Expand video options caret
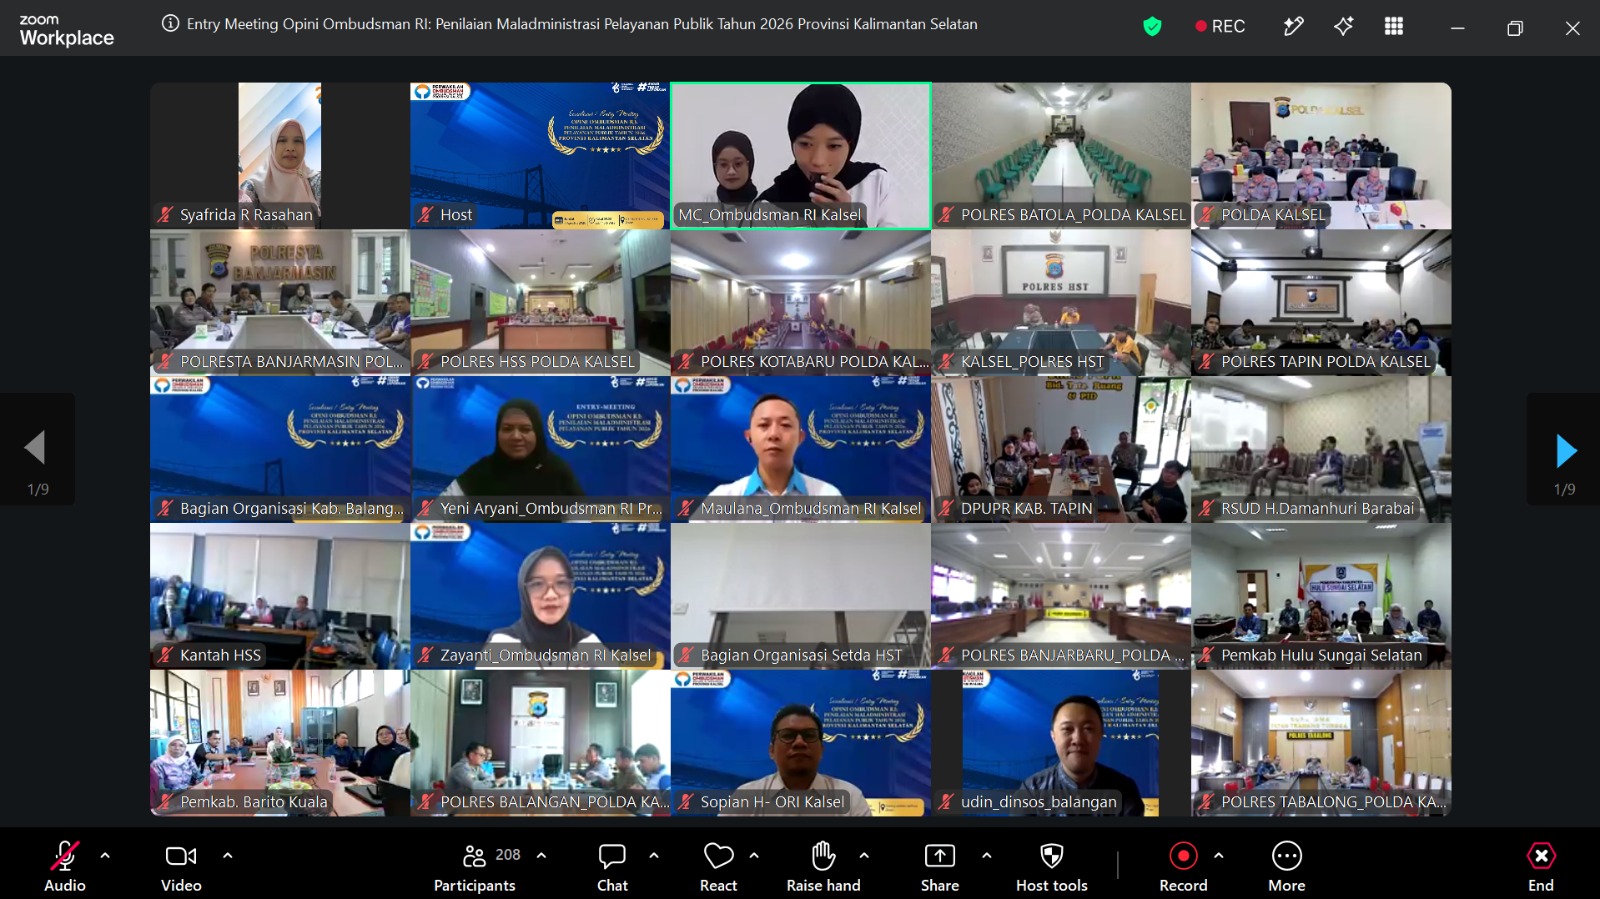This screenshot has height=899, width=1600. 227,856
